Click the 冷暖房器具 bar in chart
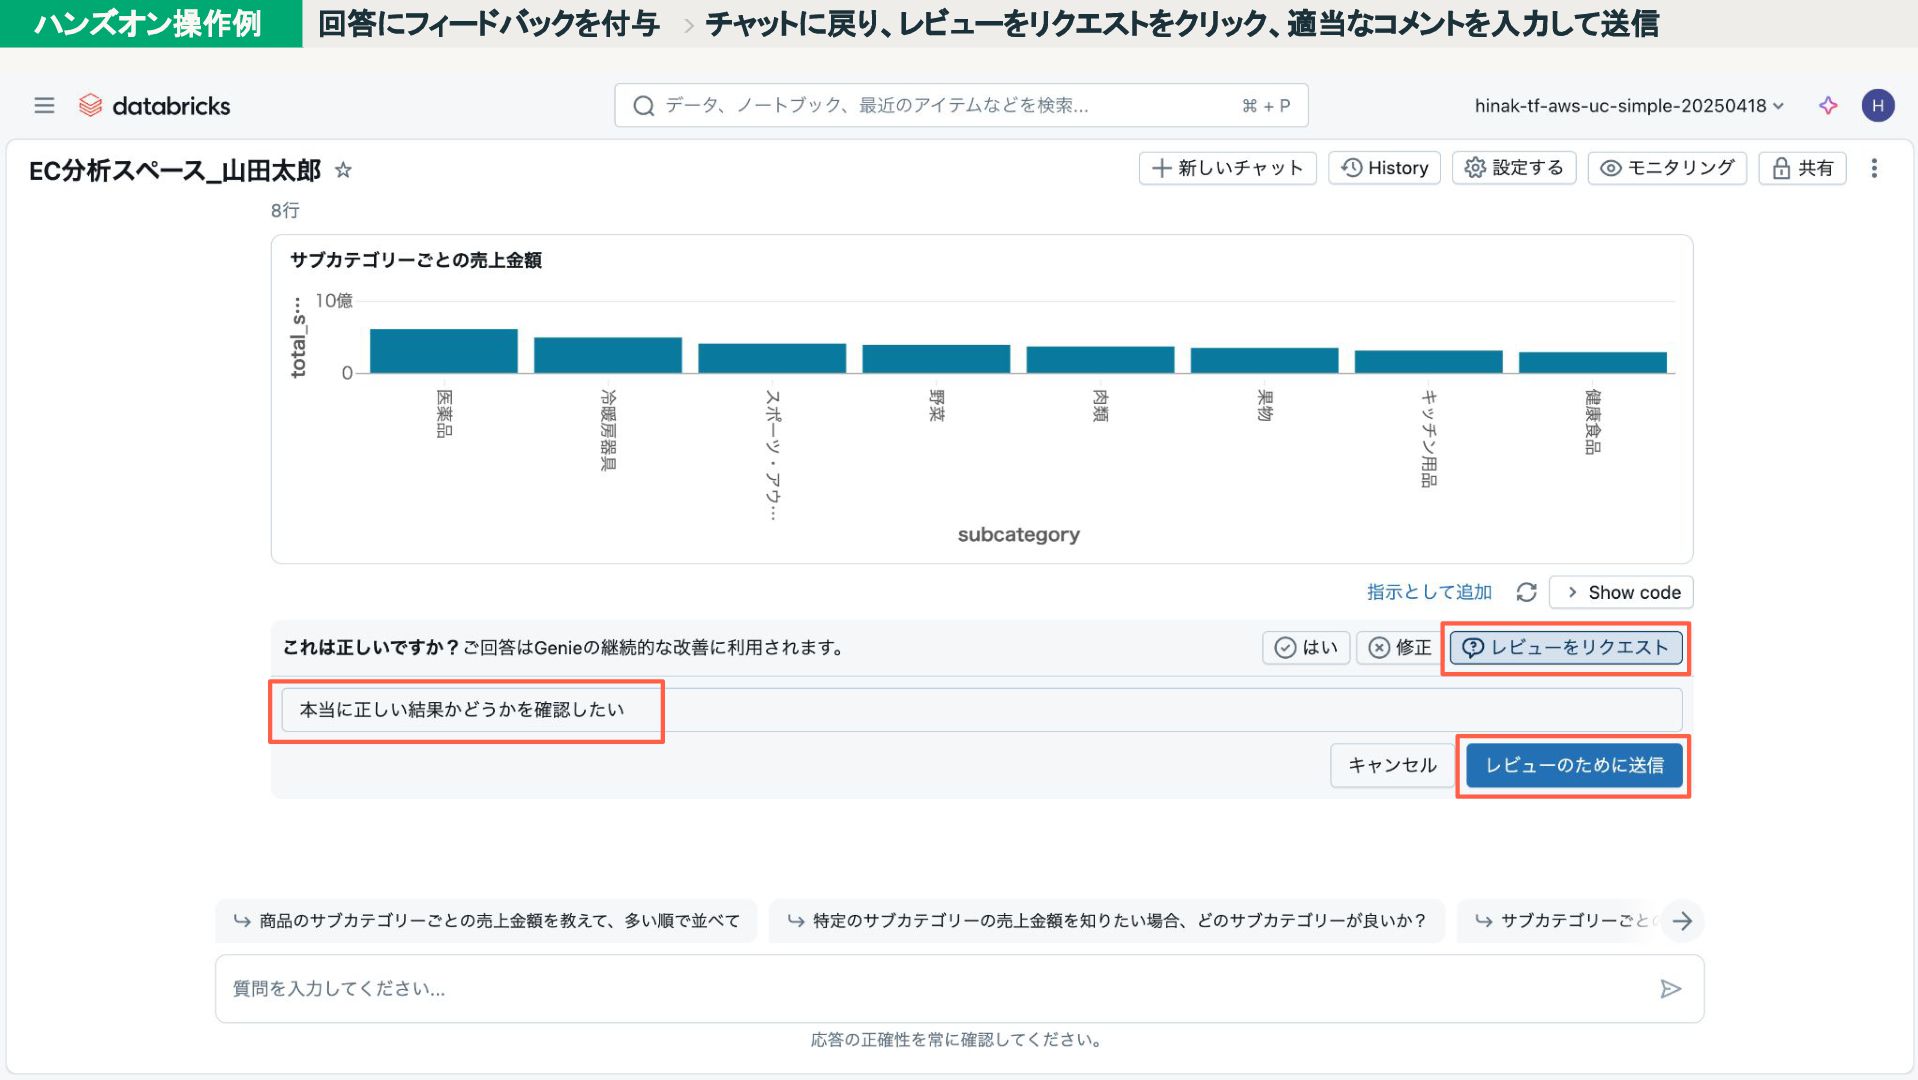1918x1080 pixels. click(x=608, y=355)
